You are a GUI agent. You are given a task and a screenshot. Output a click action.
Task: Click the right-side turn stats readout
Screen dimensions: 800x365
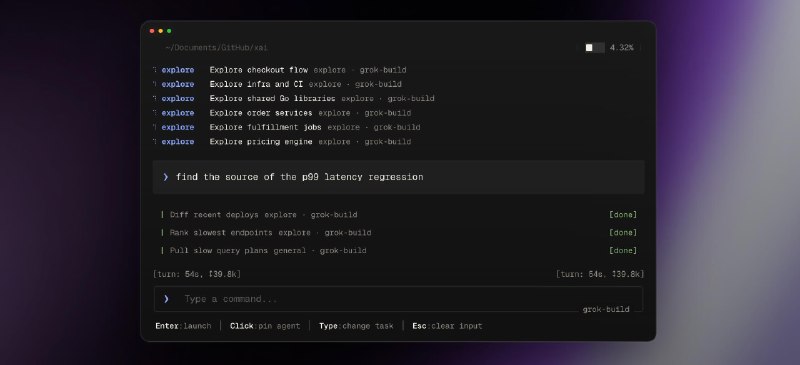click(600, 274)
